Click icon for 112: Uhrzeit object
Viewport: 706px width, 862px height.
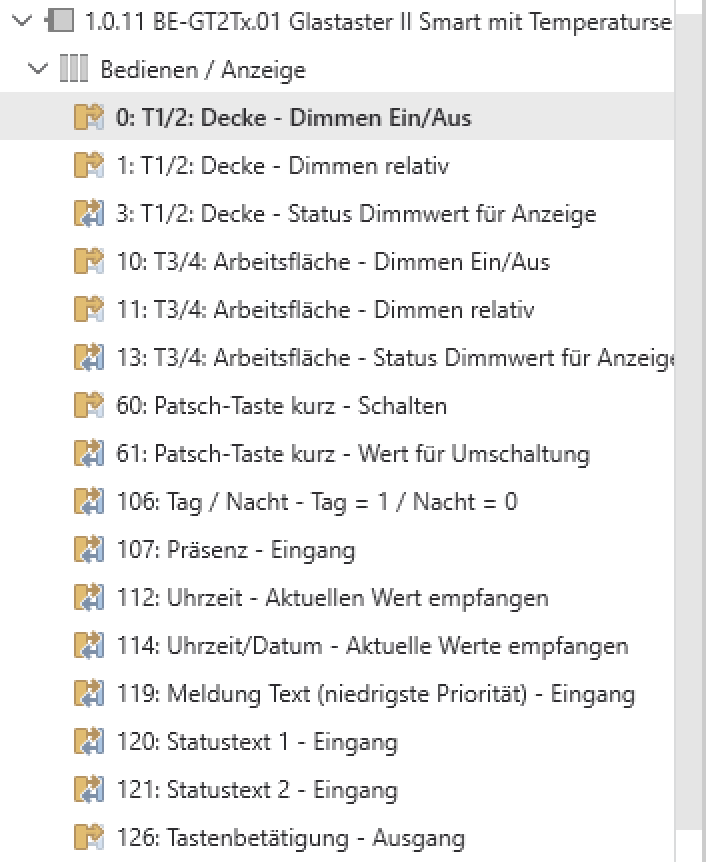coord(89,598)
